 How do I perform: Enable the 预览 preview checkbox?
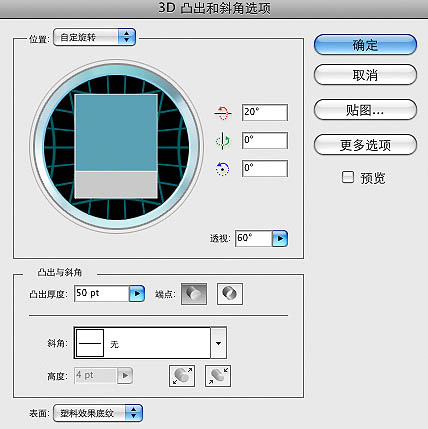pyautogui.click(x=348, y=177)
